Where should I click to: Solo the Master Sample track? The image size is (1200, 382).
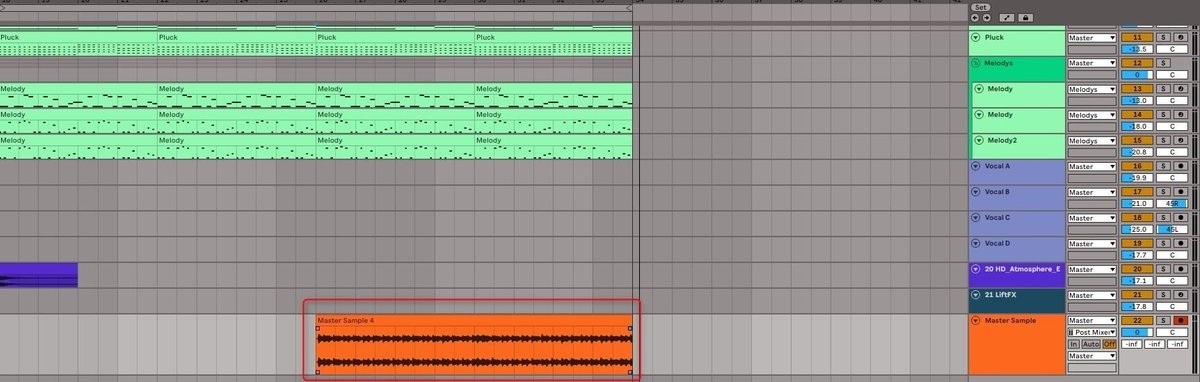[x=1163, y=321]
